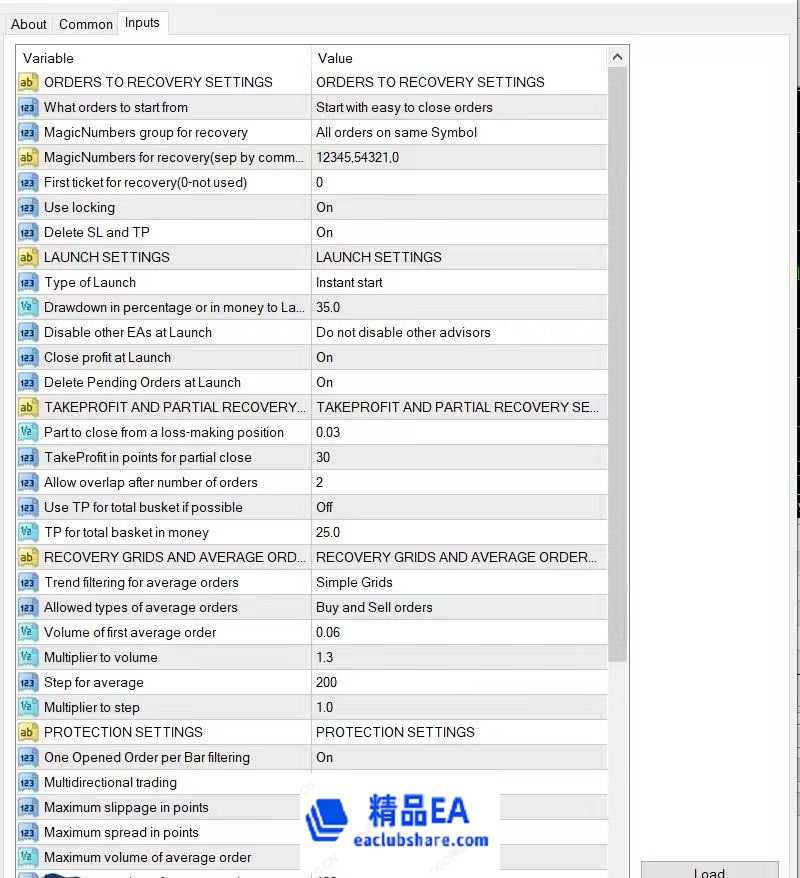
Task: Click the double-type icon next to Multiplier to volume
Action: coord(28,657)
